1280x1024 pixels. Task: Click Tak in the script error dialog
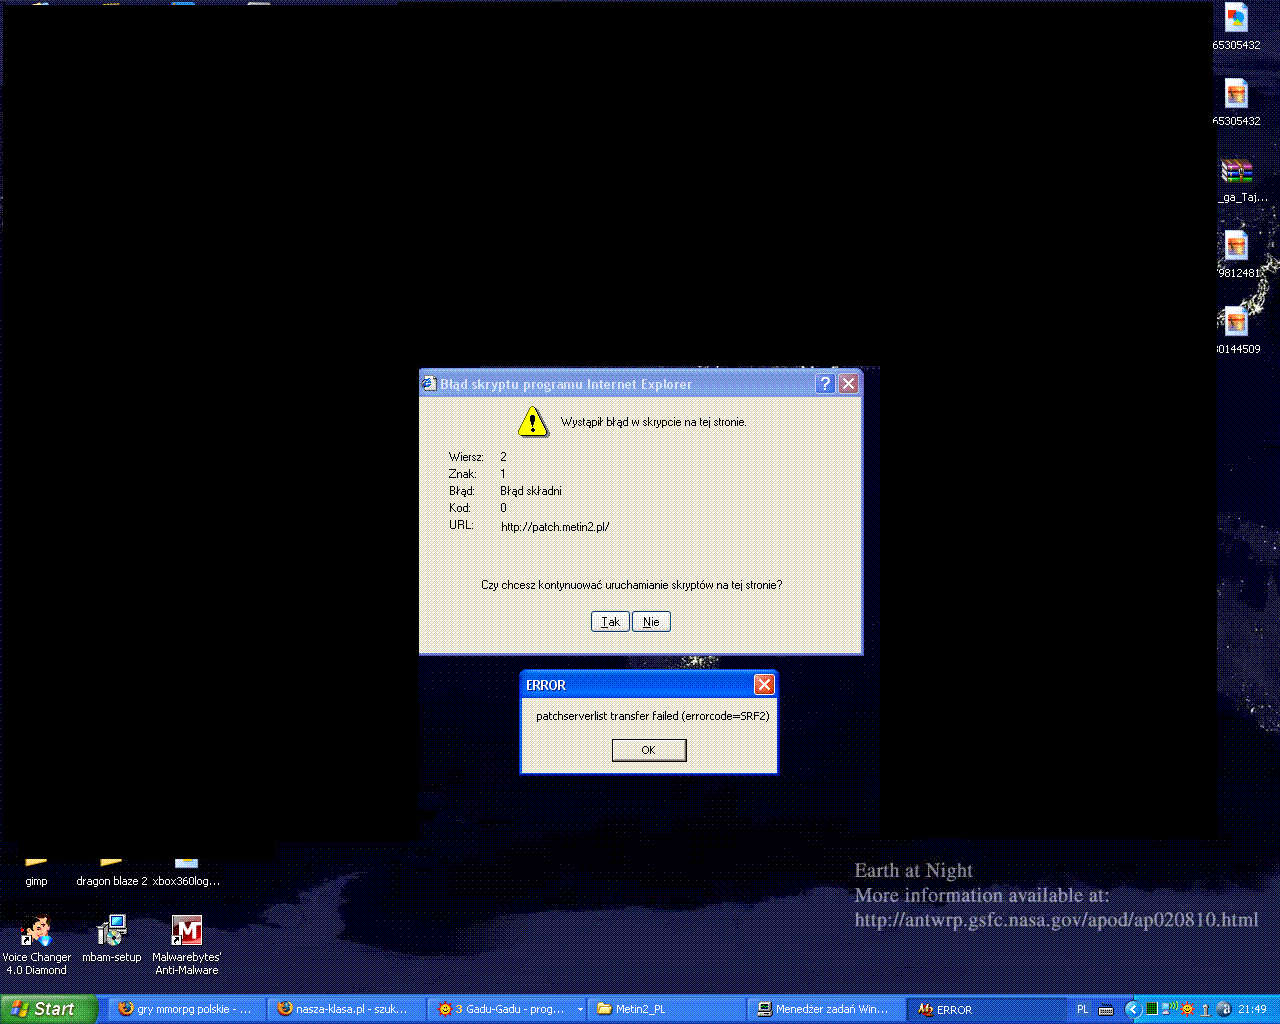tap(610, 622)
